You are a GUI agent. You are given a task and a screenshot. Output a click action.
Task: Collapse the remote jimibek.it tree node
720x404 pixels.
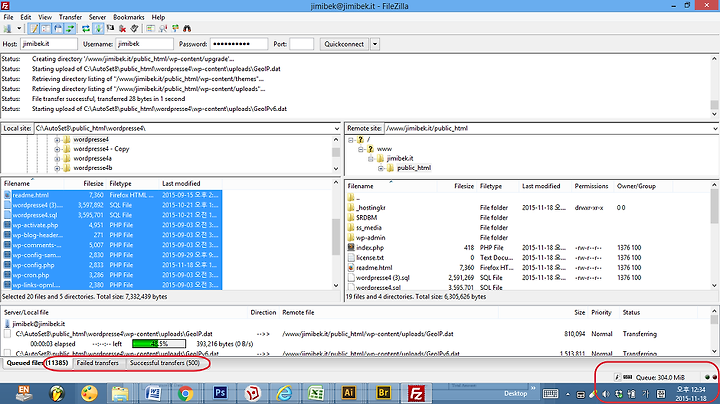371,158
